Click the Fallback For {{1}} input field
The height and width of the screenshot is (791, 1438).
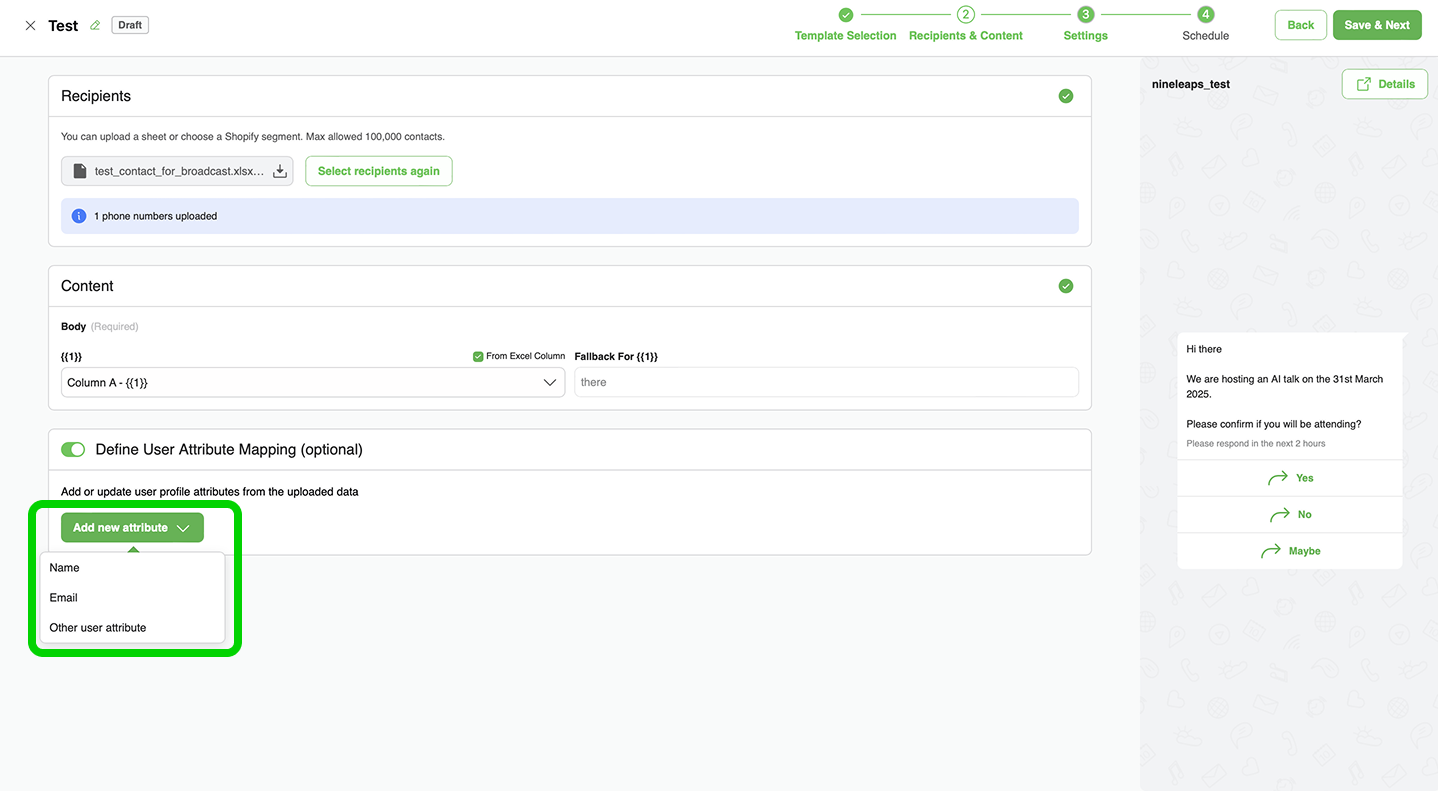pos(826,383)
